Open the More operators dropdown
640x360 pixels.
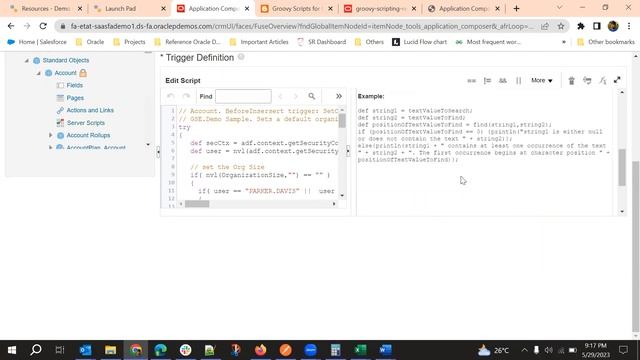542,80
